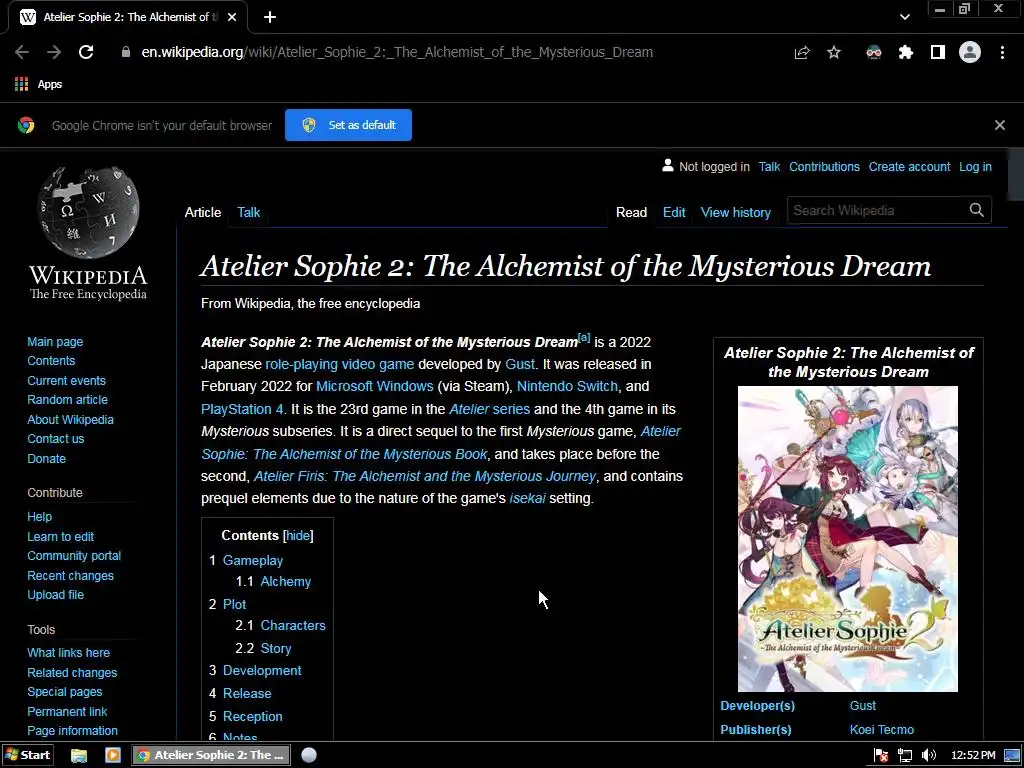Open the Contributions link
This screenshot has width=1024, height=768.
(824, 167)
